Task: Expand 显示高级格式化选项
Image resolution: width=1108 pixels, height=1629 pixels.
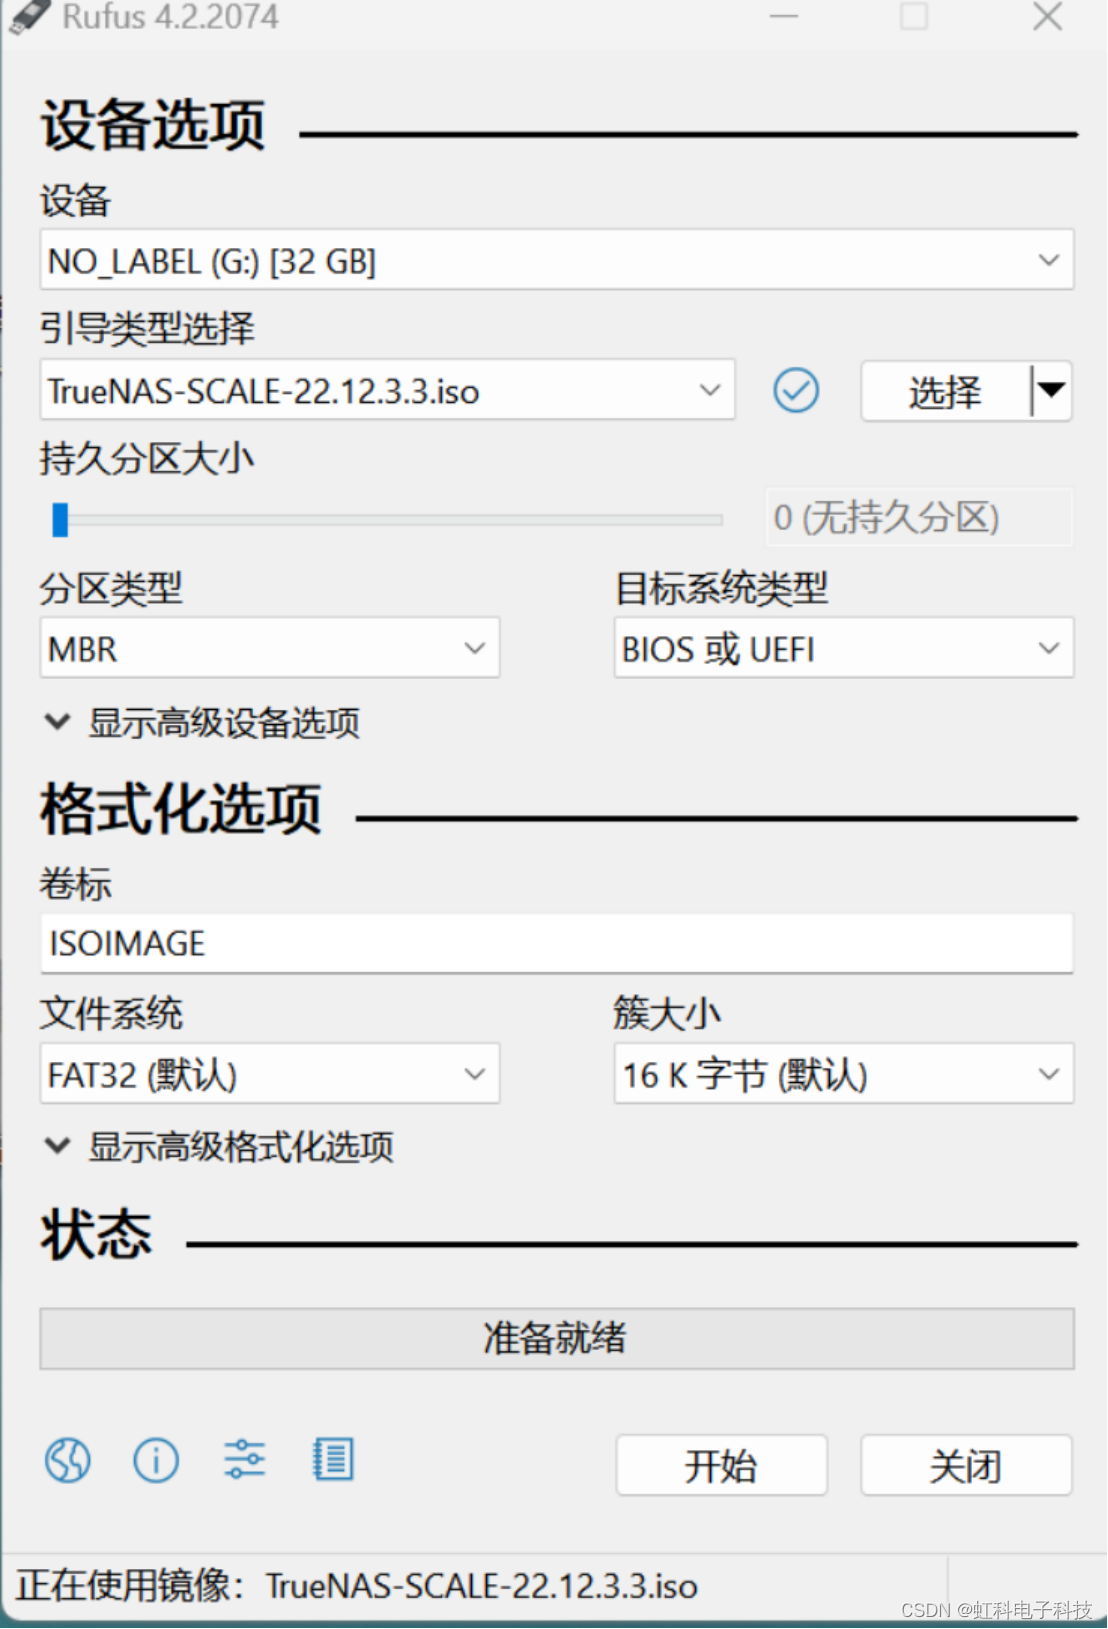Action: coord(220,1146)
